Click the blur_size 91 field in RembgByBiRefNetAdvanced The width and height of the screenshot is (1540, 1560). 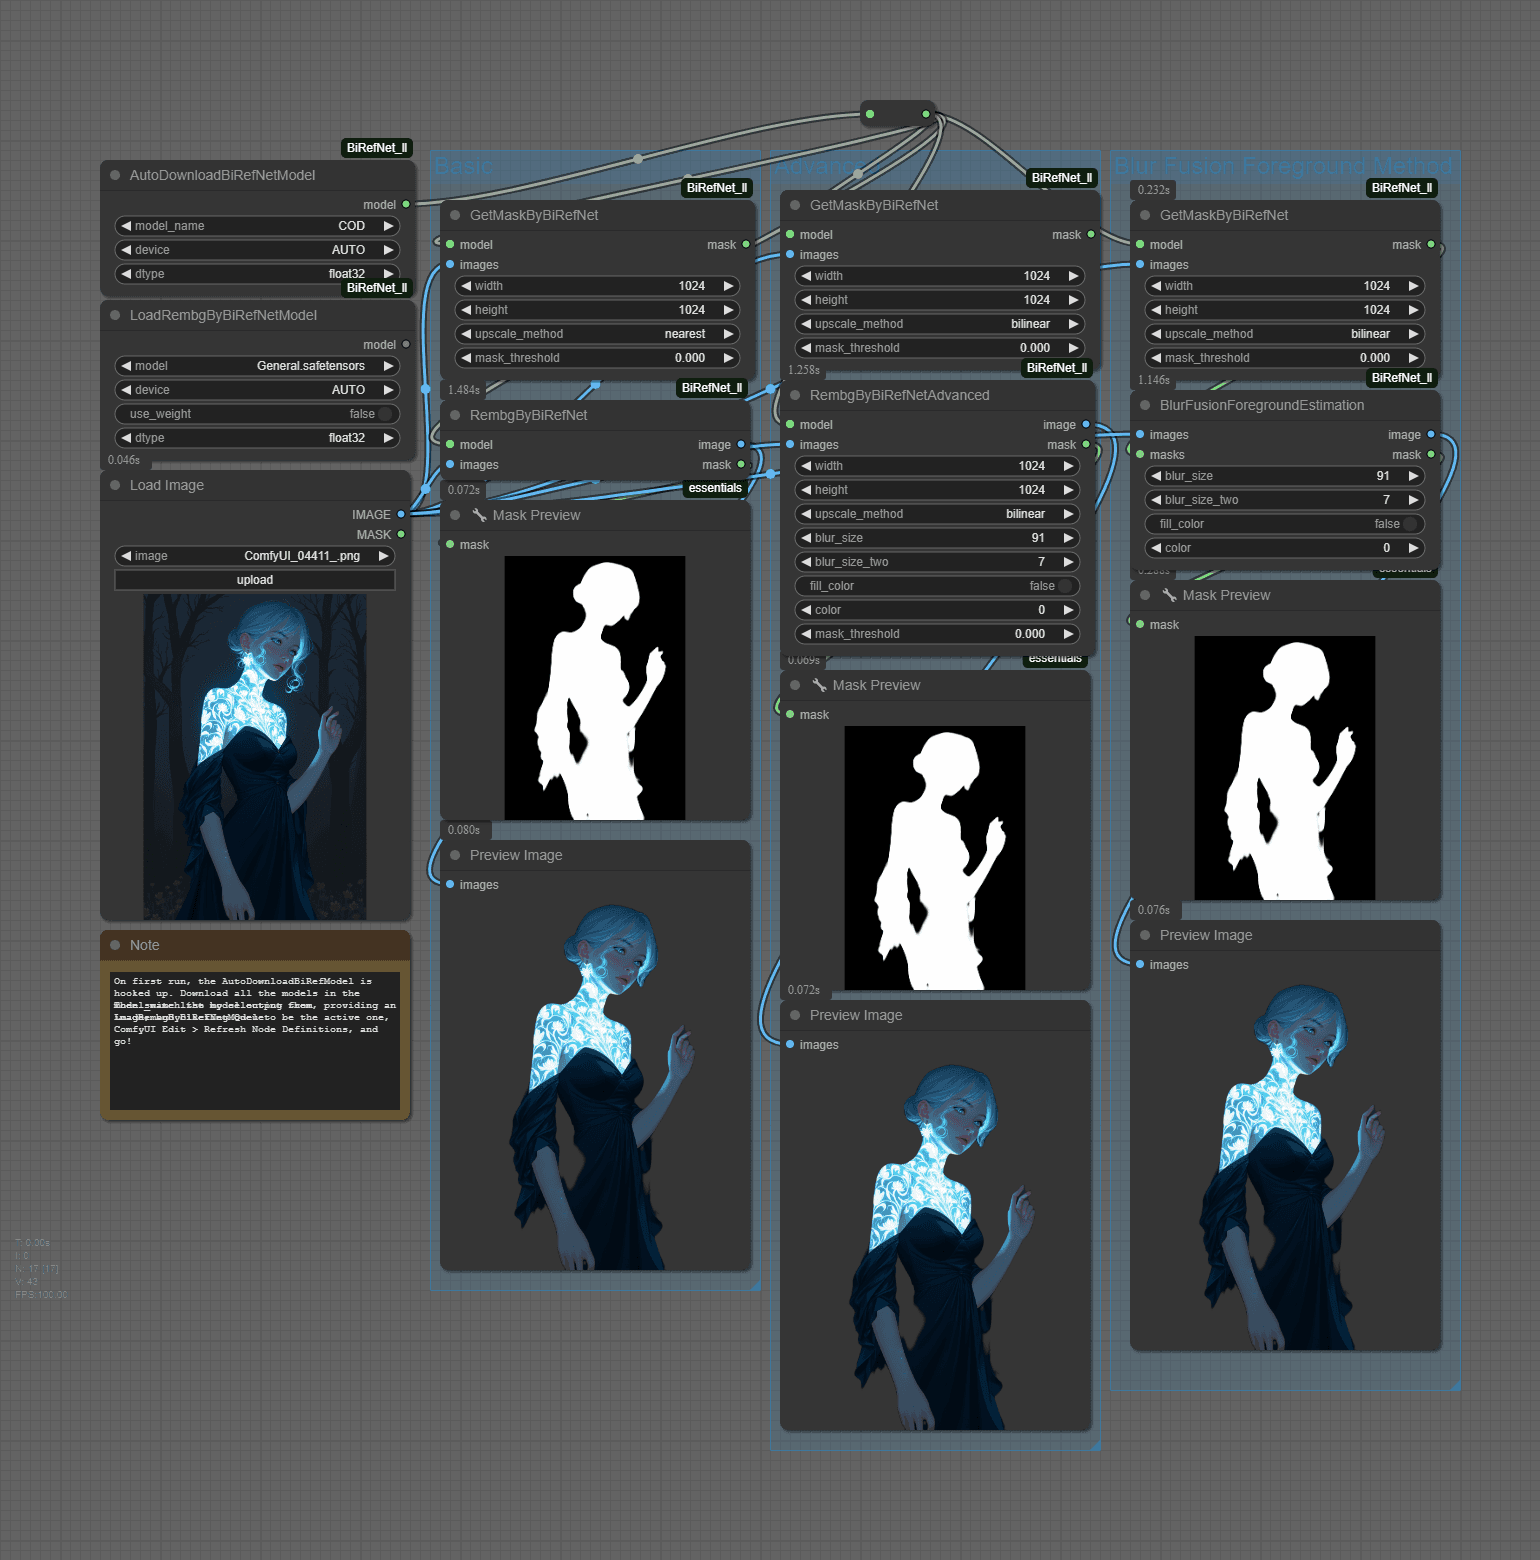pos(937,538)
